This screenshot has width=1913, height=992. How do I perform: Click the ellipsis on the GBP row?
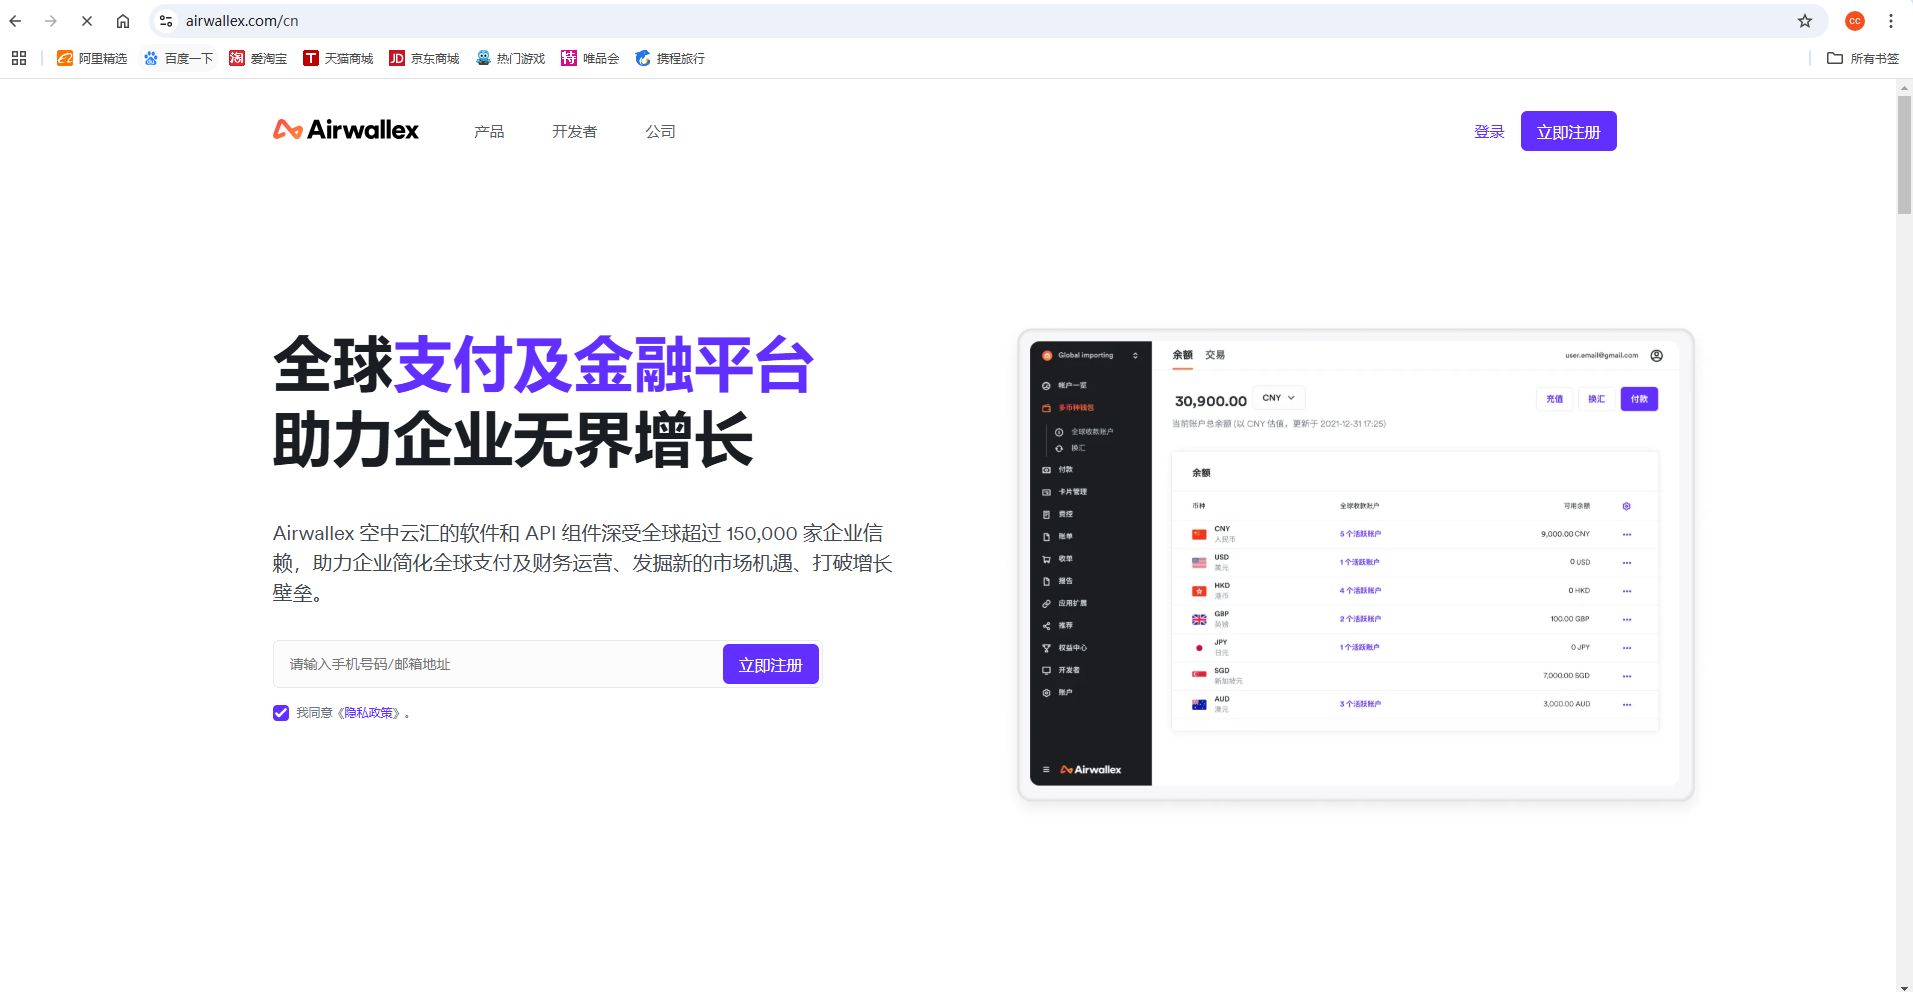[x=1626, y=619]
